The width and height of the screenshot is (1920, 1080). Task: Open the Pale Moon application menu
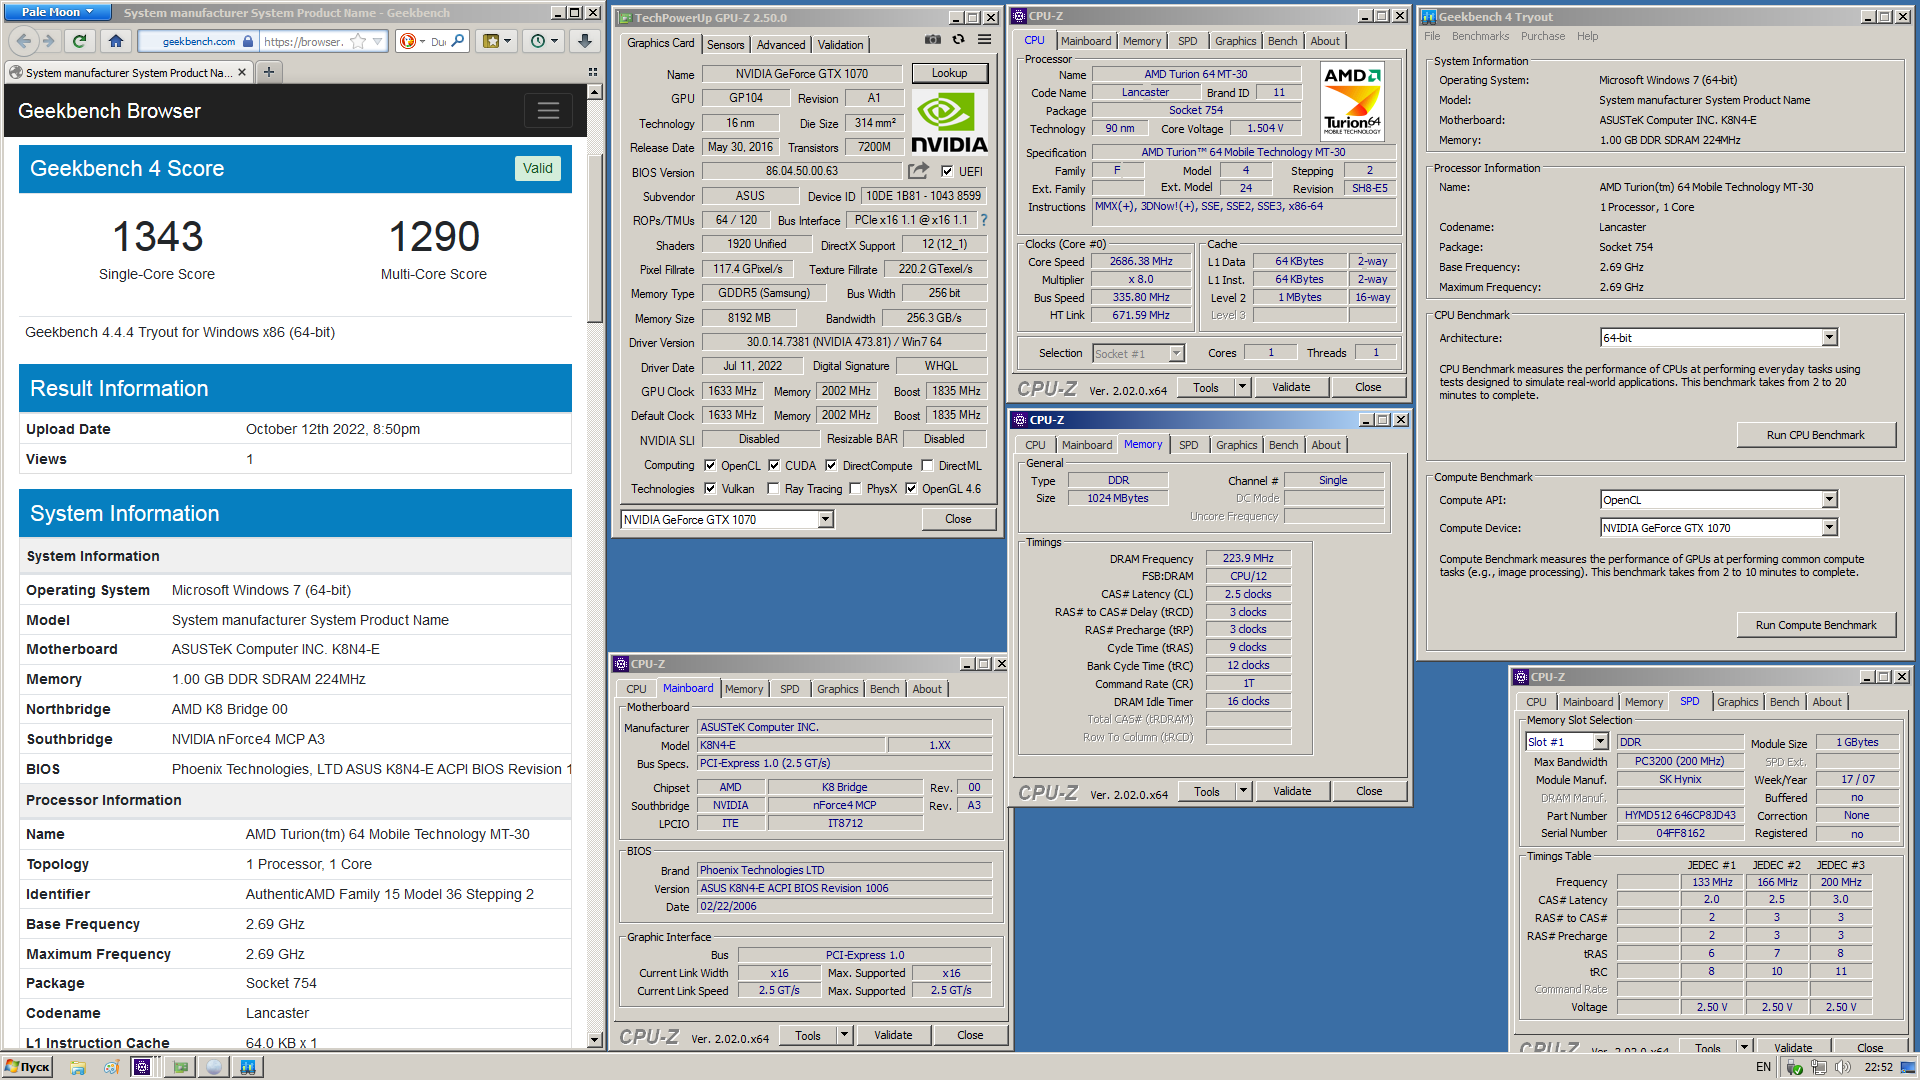[x=56, y=12]
